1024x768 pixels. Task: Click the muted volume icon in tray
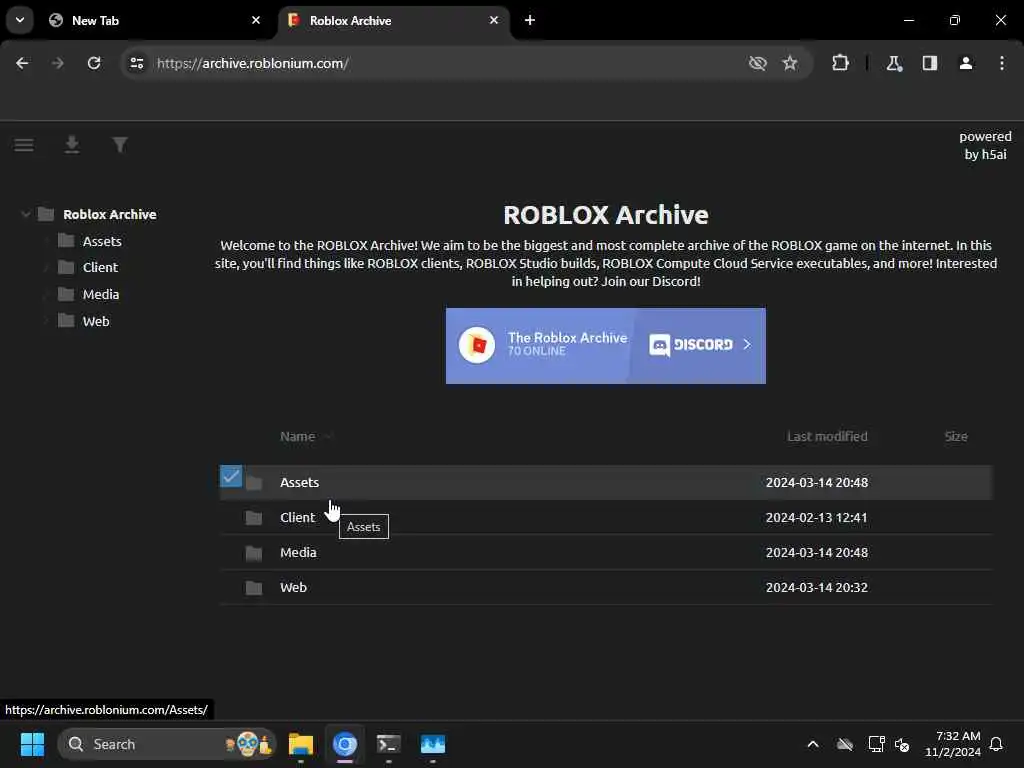click(x=902, y=744)
